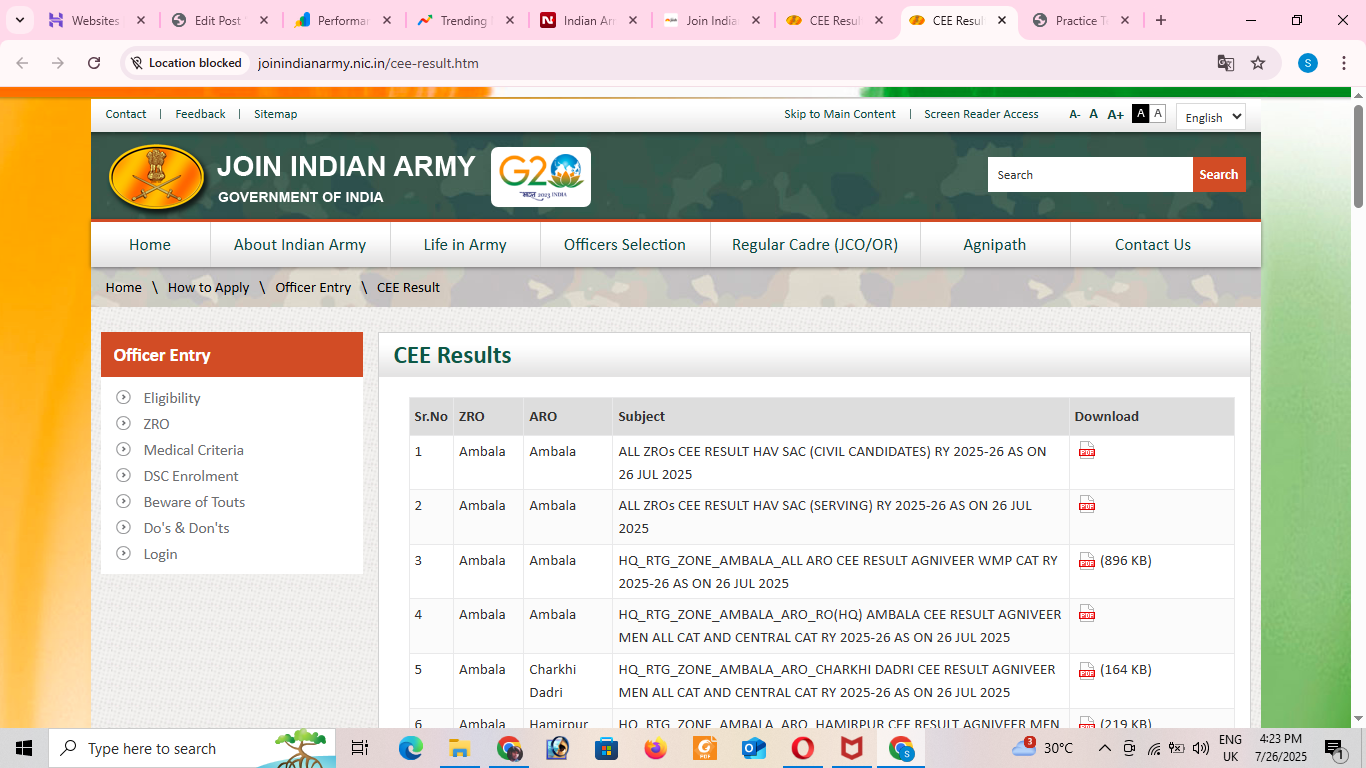Open the About Indian Army menu
The width and height of the screenshot is (1366, 768).
(300, 244)
